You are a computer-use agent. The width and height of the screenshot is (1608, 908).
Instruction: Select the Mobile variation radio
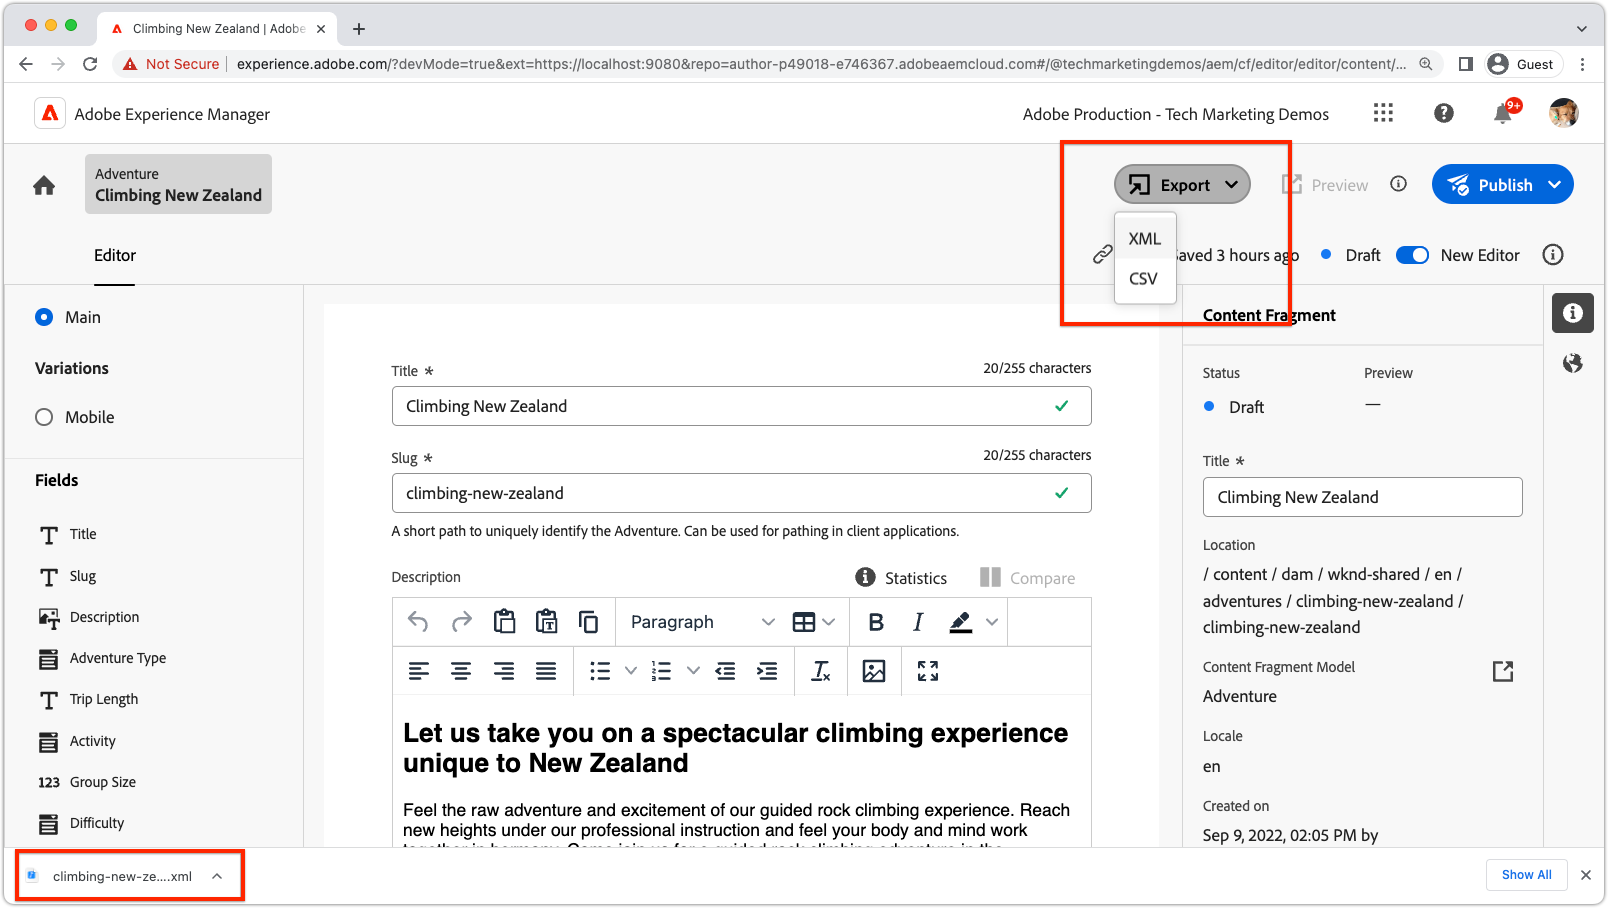[44, 417]
